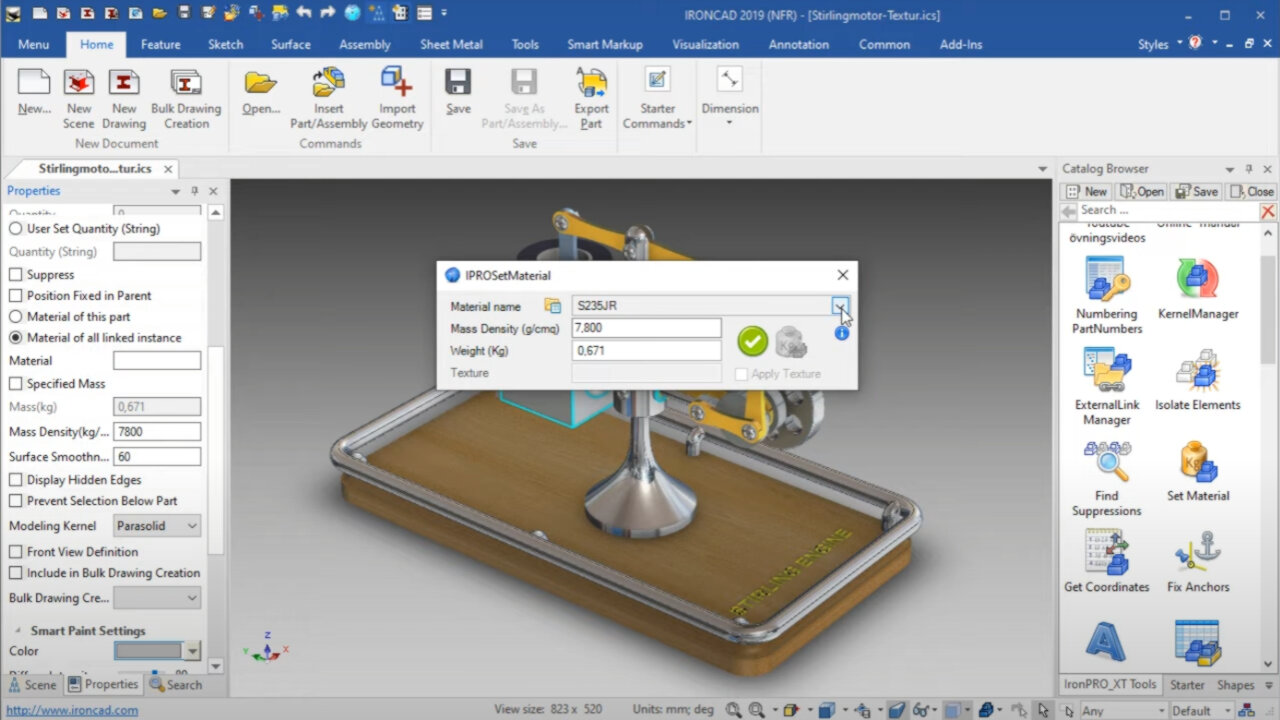Launch the Numbering PartNumbers tool

1107,281
